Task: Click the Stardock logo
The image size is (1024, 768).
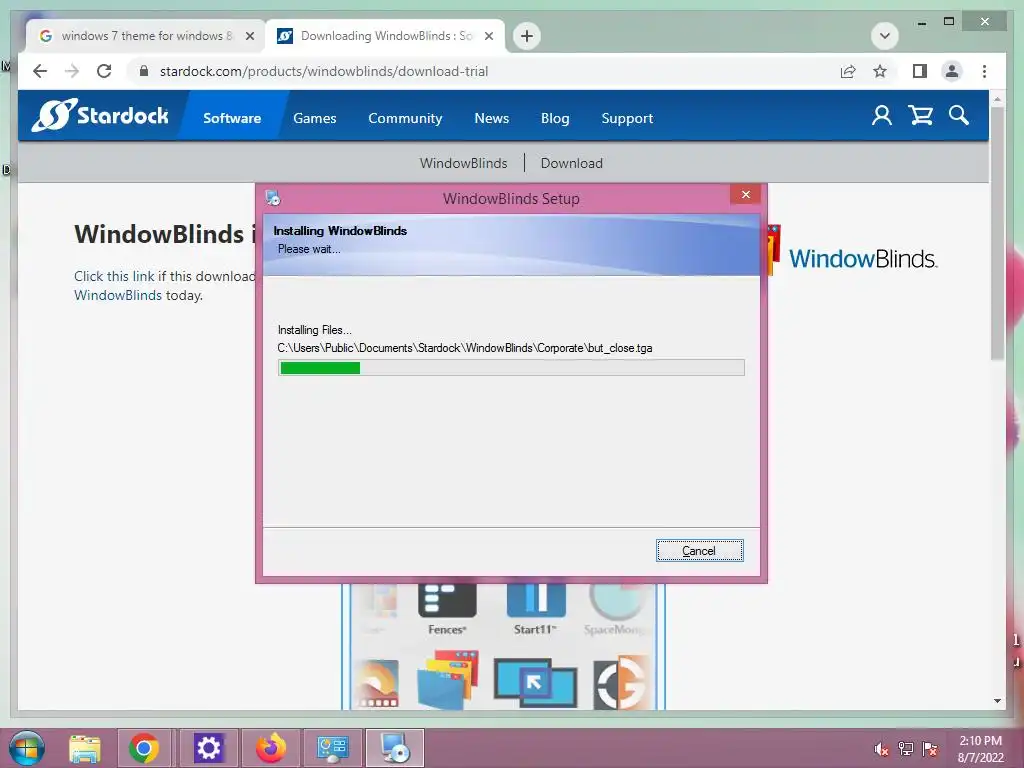Action: pyautogui.click(x=100, y=116)
